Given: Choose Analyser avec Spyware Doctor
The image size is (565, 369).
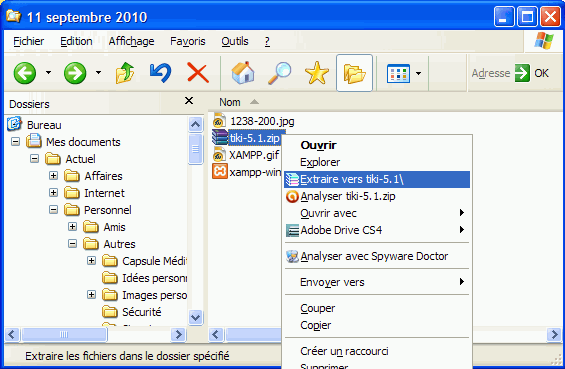Looking at the screenshot, I should click(377, 256).
